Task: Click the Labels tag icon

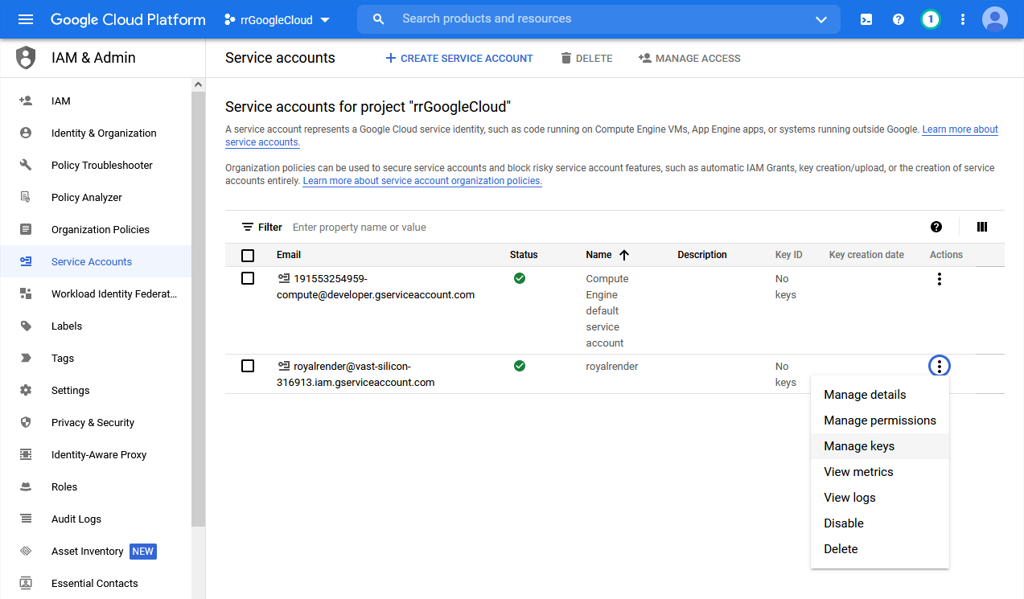Action: coord(25,325)
